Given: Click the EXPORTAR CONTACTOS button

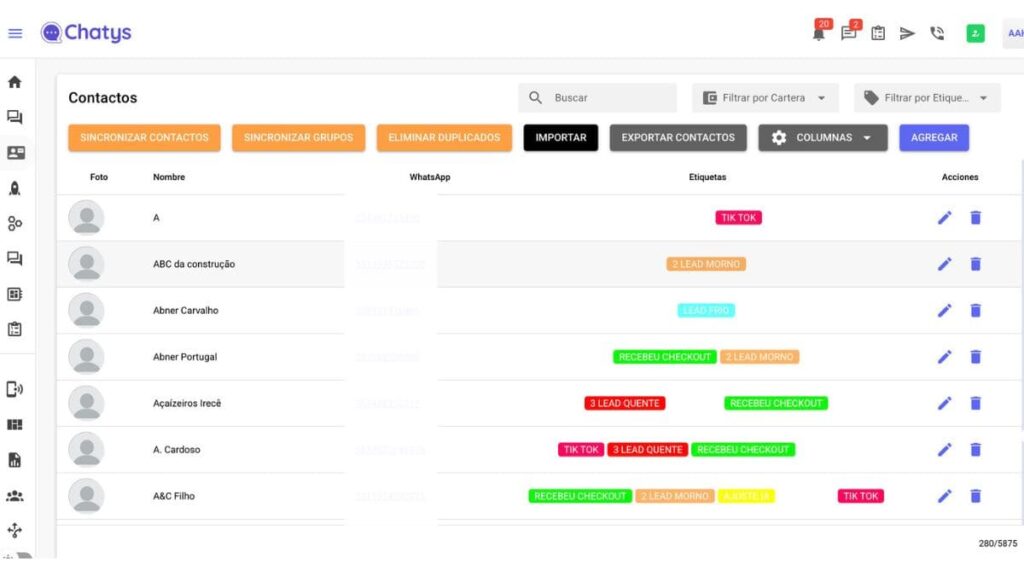Looking at the screenshot, I should click(x=678, y=138).
